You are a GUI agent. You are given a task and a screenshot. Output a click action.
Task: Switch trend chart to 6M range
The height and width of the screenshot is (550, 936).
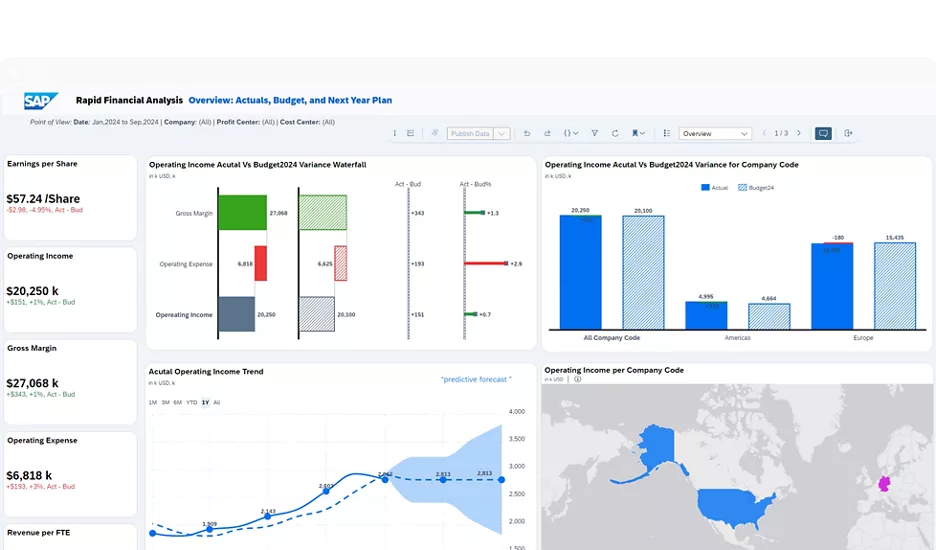(177, 402)
